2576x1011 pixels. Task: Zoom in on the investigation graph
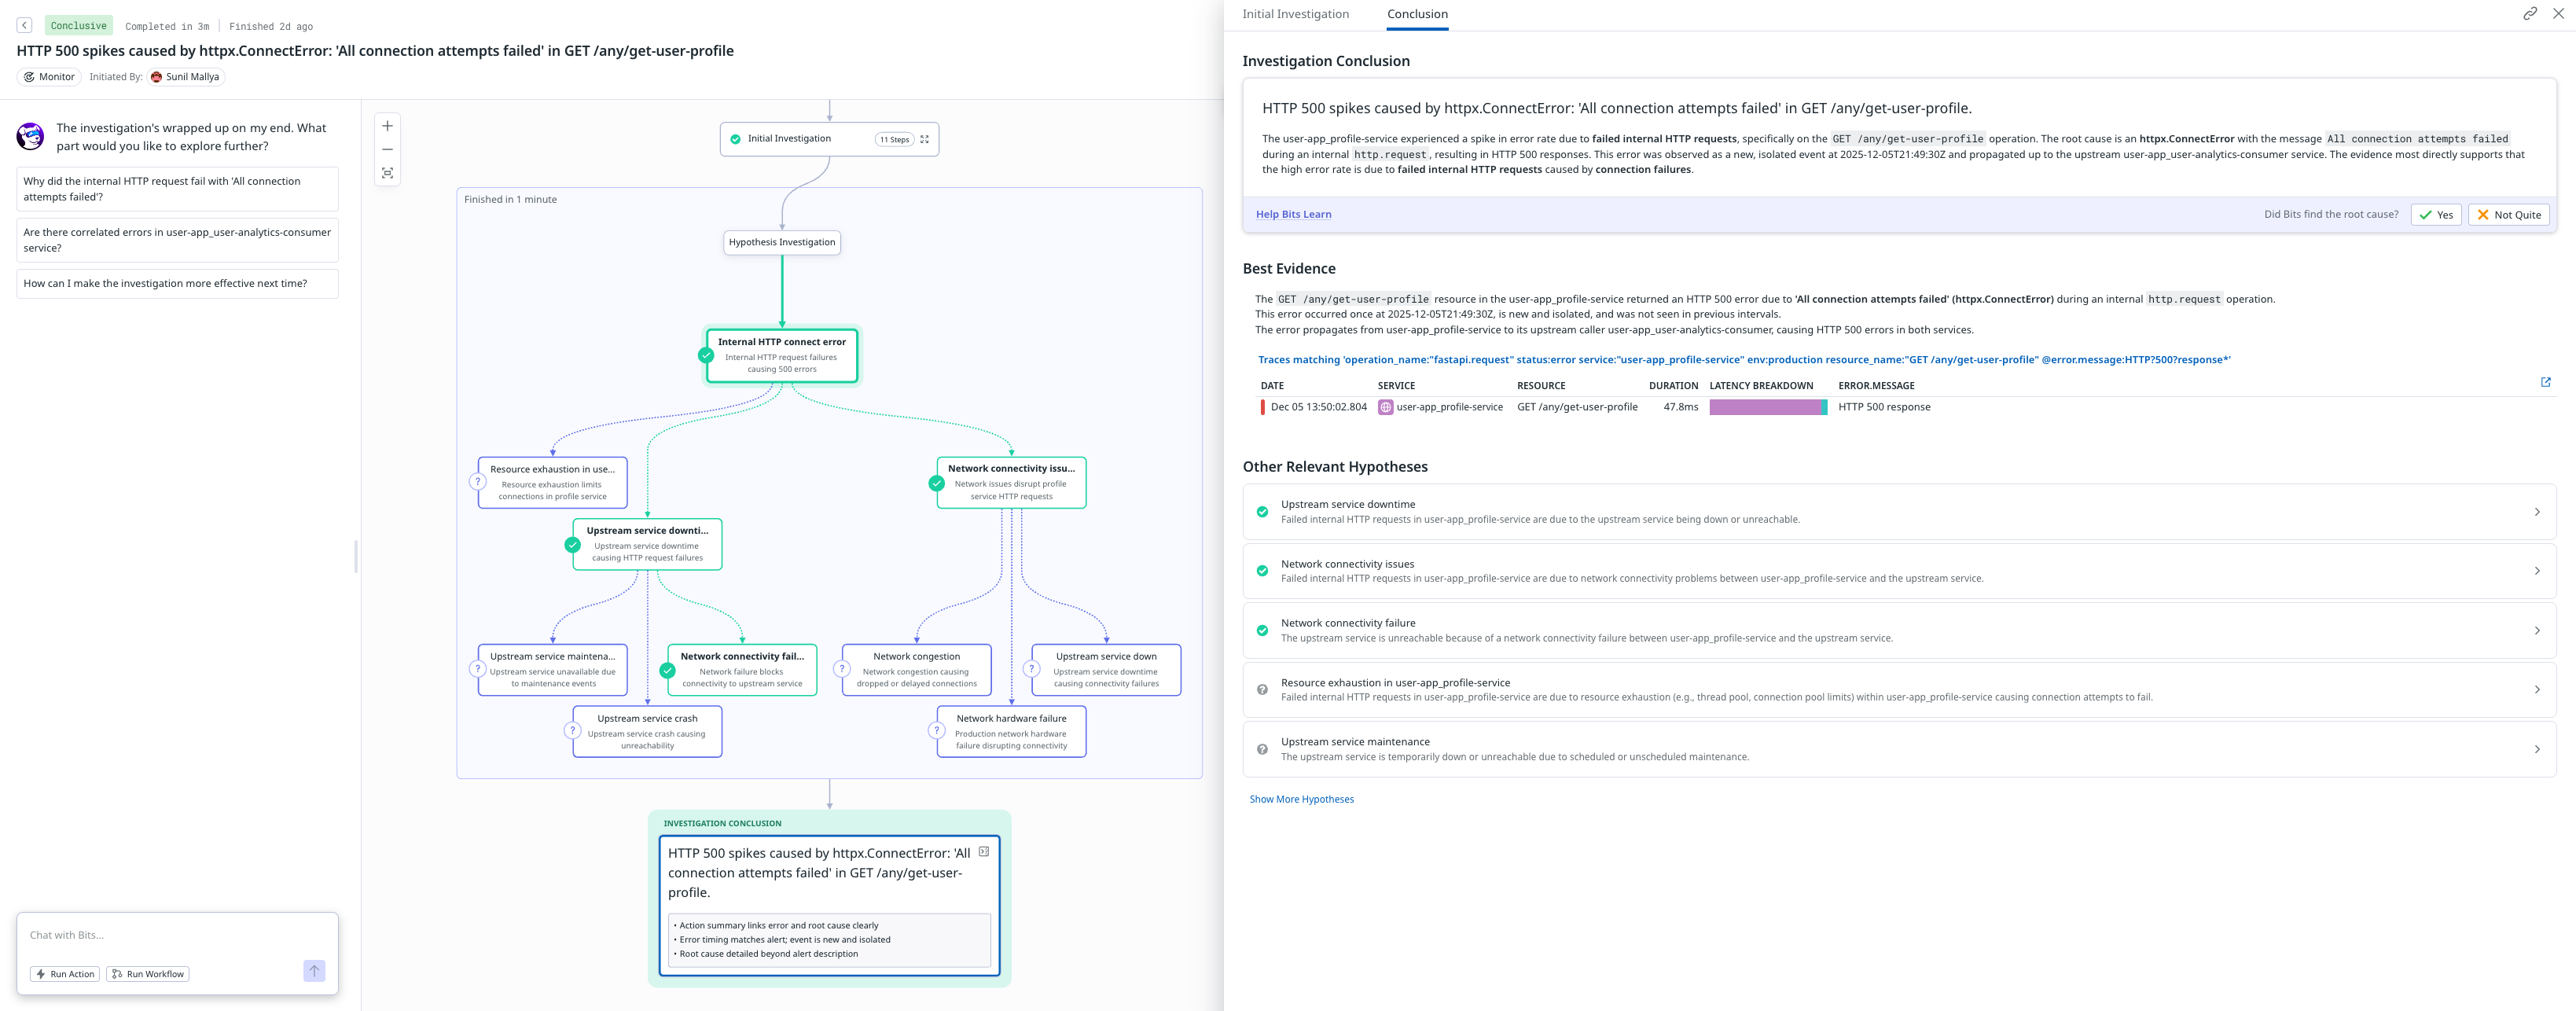pos(387,126)
